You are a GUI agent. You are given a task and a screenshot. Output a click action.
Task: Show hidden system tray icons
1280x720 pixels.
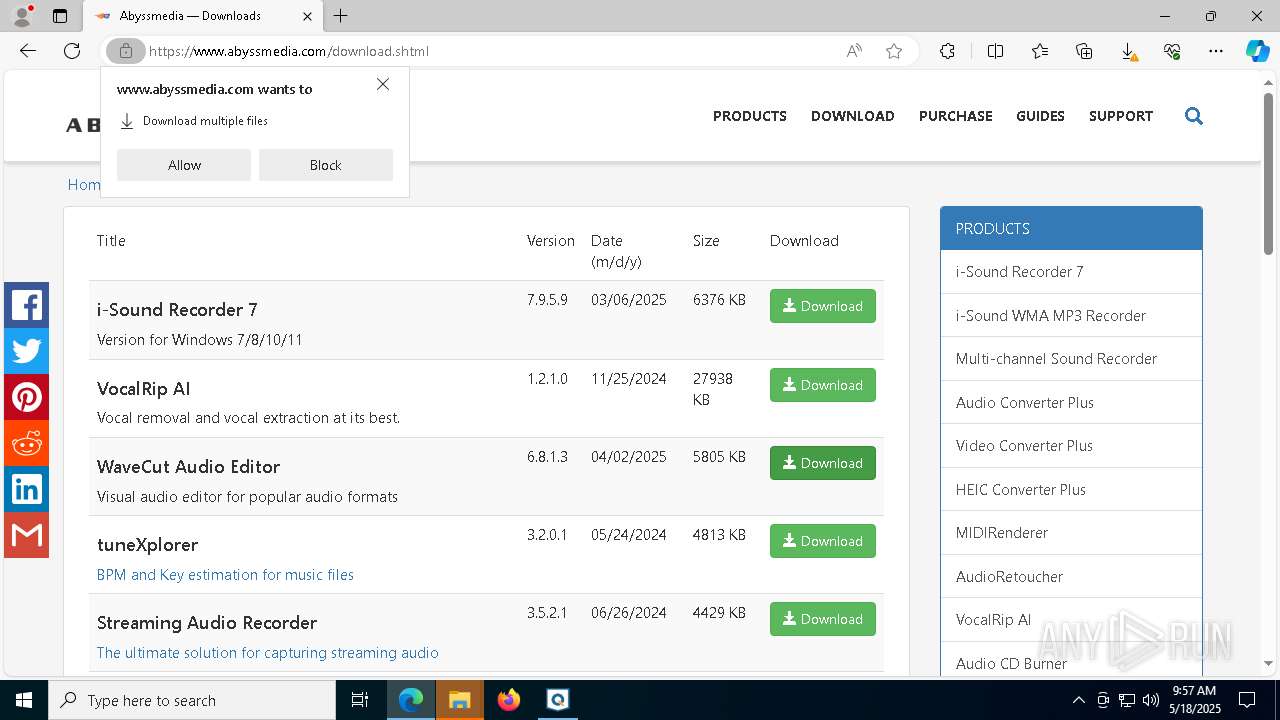[x=1078, y=700]
